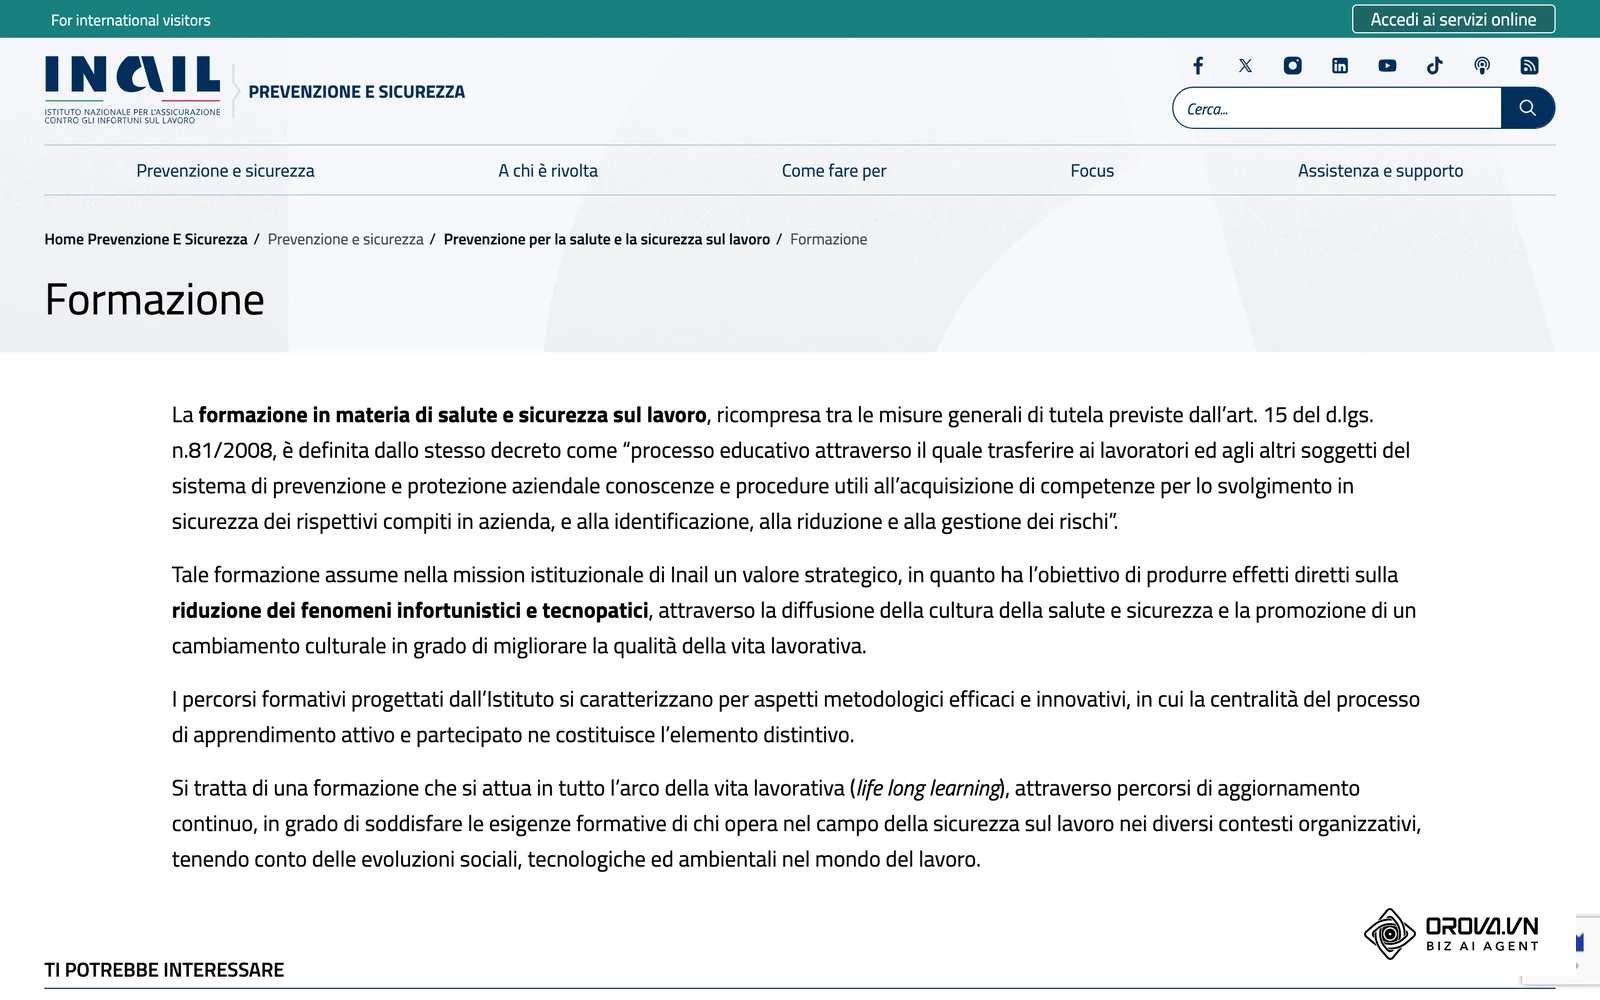Open For international visitors link
1600x1000 pixels.
click(131, 20)
